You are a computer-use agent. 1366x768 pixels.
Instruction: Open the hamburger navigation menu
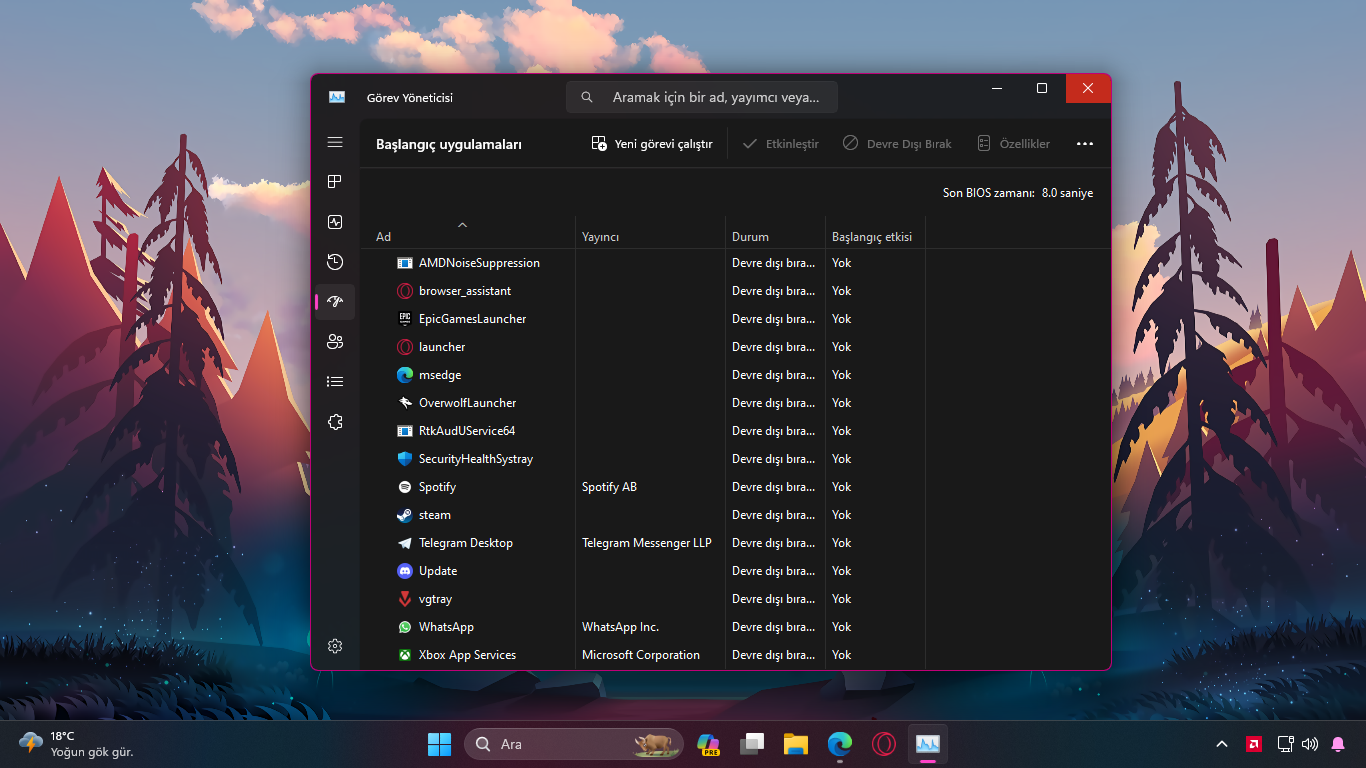335,143
